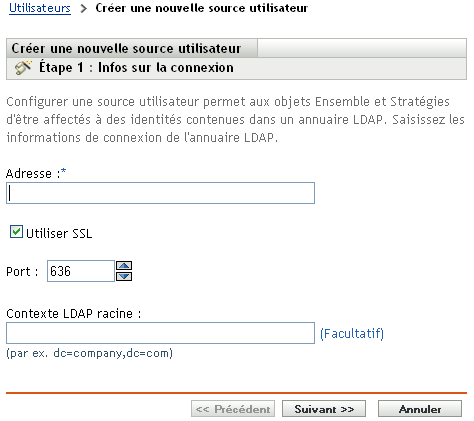Click the dc=company,dc=com example hint
Viewport: 474px width, 421px height.
[89, 353]
